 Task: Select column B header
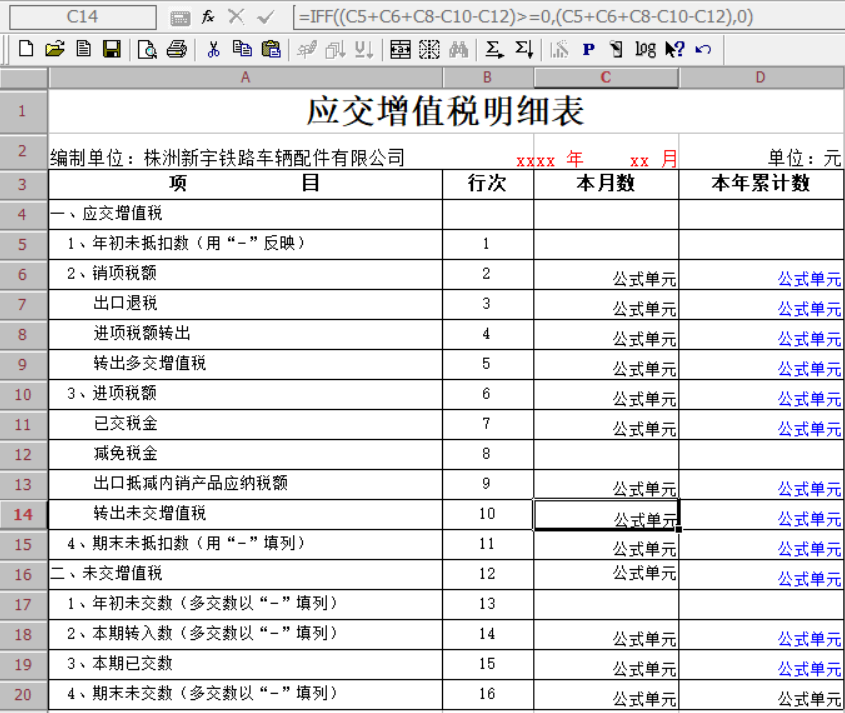(488, 78)
